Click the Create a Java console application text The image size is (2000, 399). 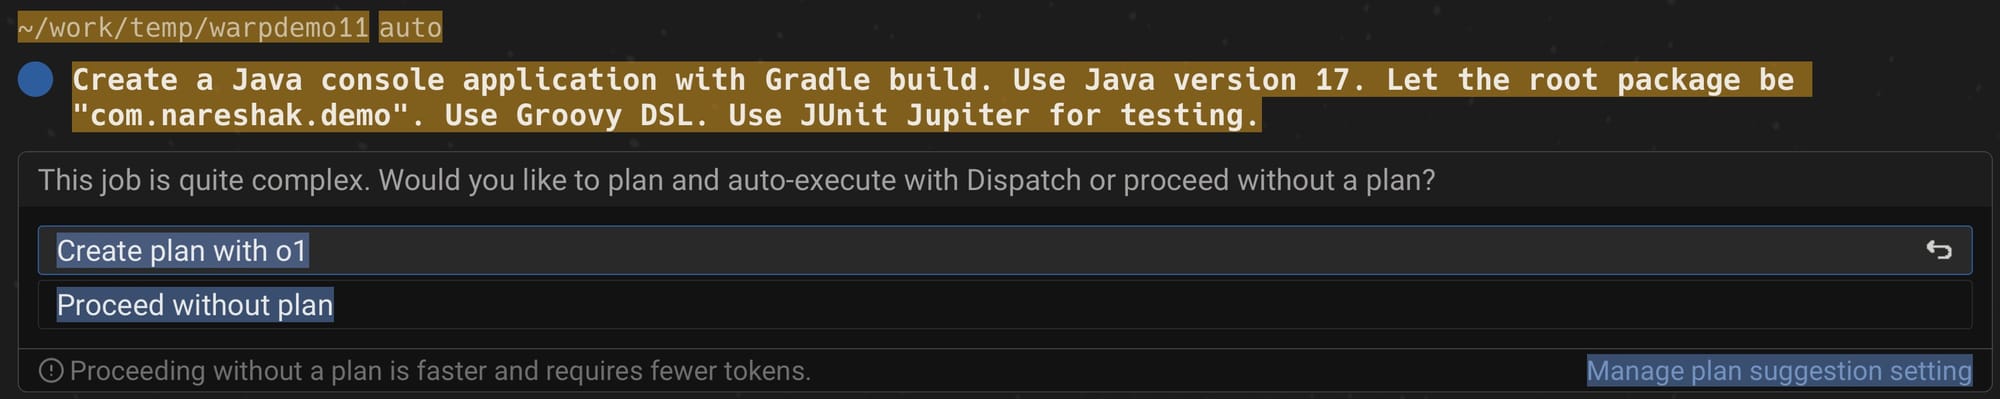[364, 79]
